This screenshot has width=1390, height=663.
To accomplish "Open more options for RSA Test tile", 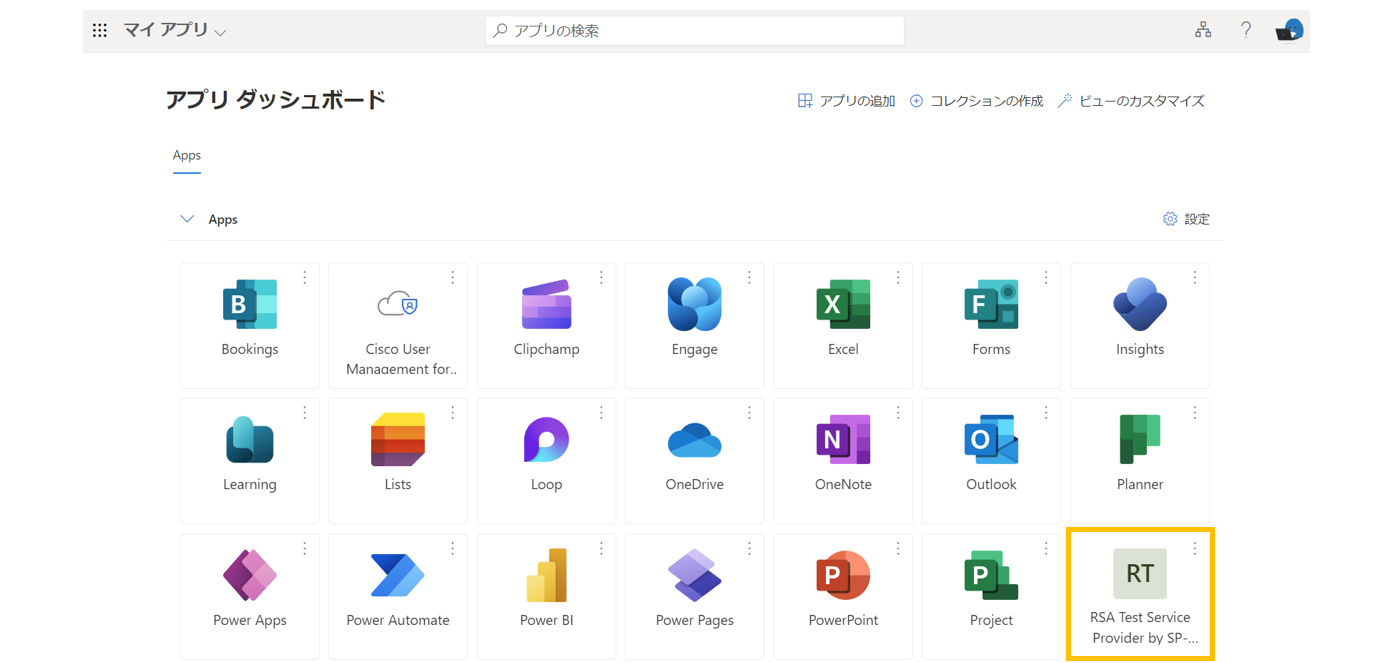I will [x=1195, y=548].
